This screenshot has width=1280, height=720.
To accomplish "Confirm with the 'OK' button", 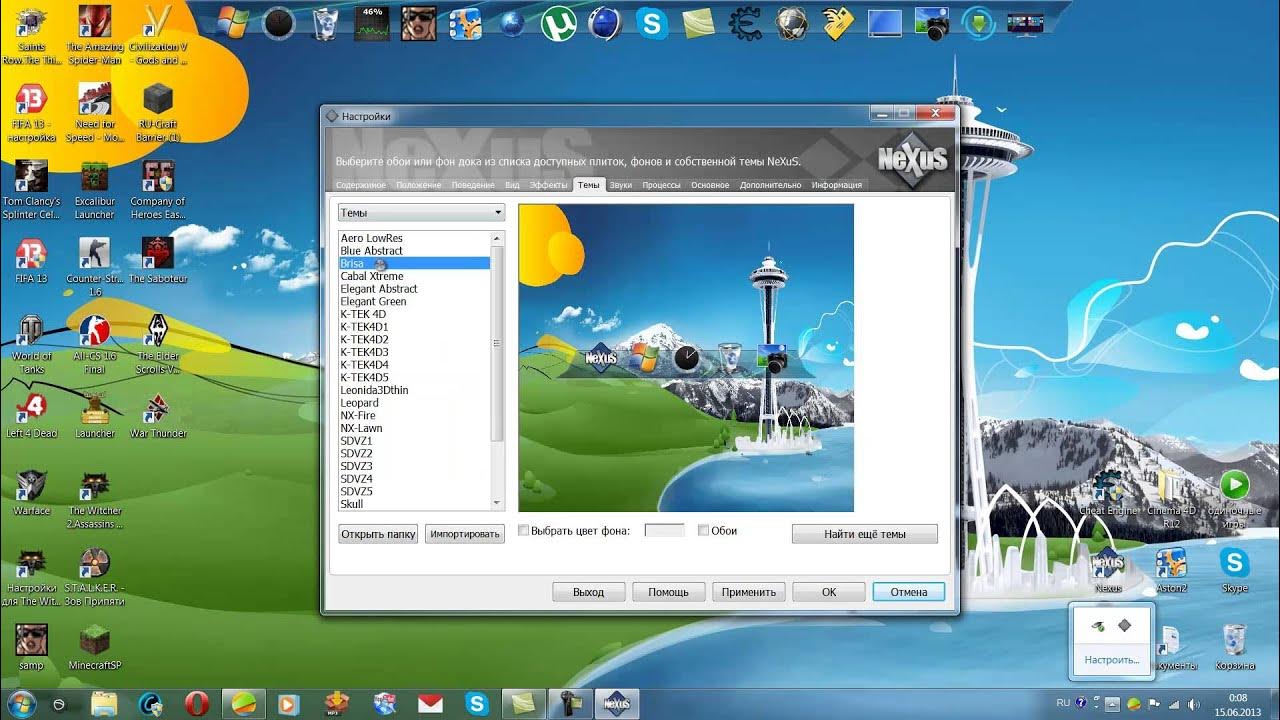I will (829, 592).
